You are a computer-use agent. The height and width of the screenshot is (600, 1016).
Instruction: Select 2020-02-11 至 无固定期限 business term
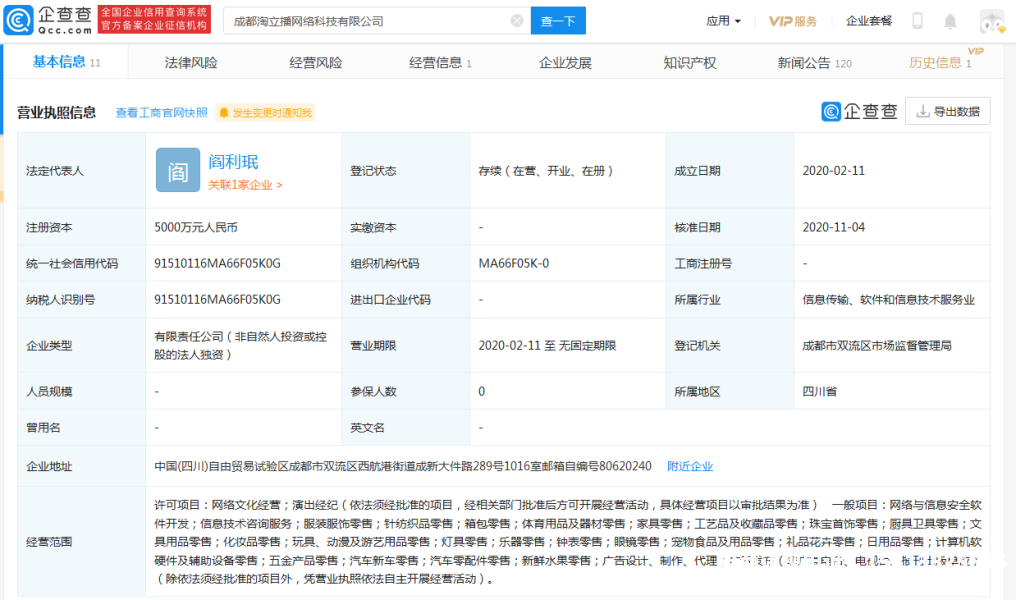point(547,346)
